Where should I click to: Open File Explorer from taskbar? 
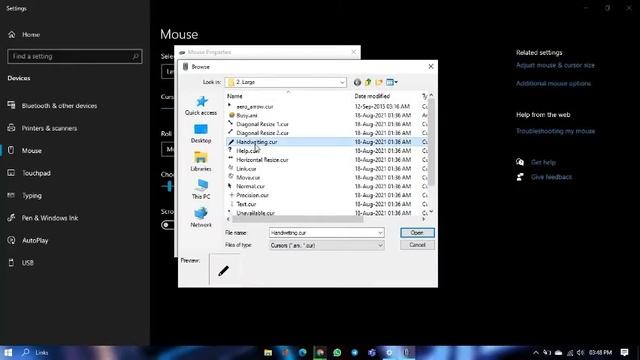click(x=268, y=352)
